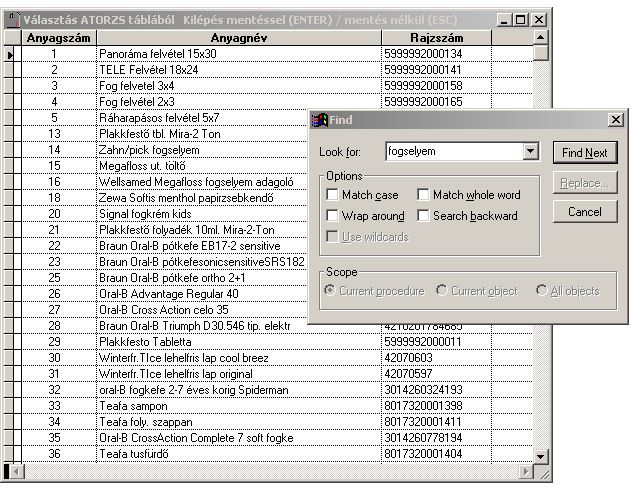Click Braun Oral-B pótkefe ortho 2+1
Screen dimensions: 632x487
click(202, 278)
